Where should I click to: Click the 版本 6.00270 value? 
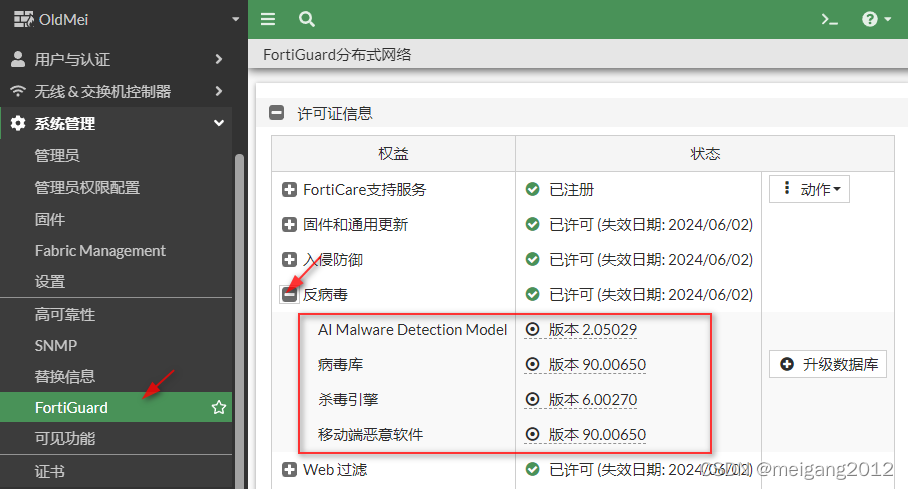click(592, 400)
